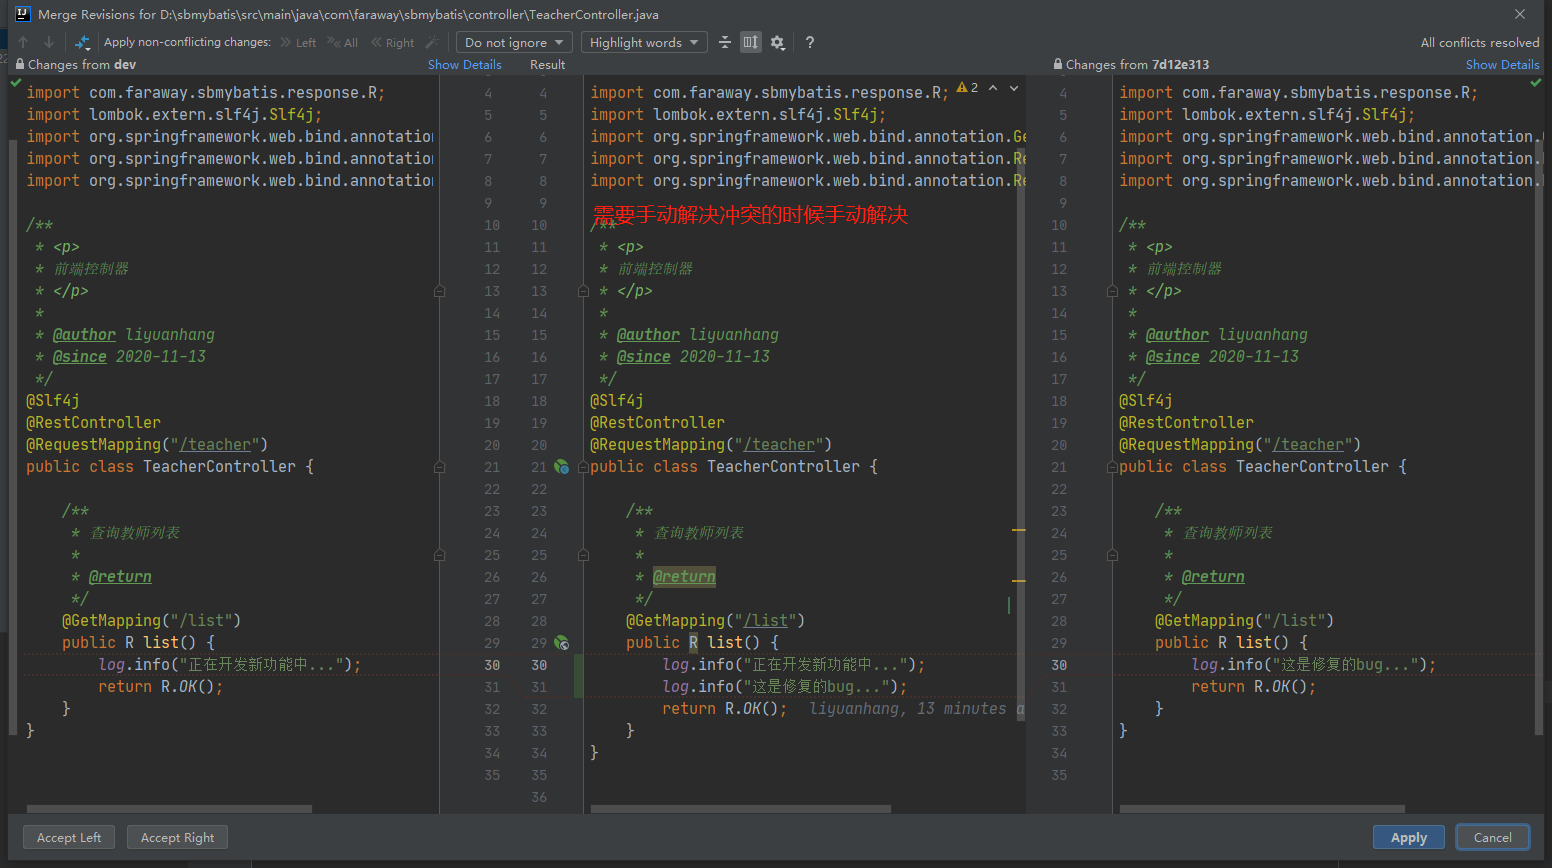Go to next warning with down chevron
This screenshot has height=868, width=1552.
coord(1012,88)
